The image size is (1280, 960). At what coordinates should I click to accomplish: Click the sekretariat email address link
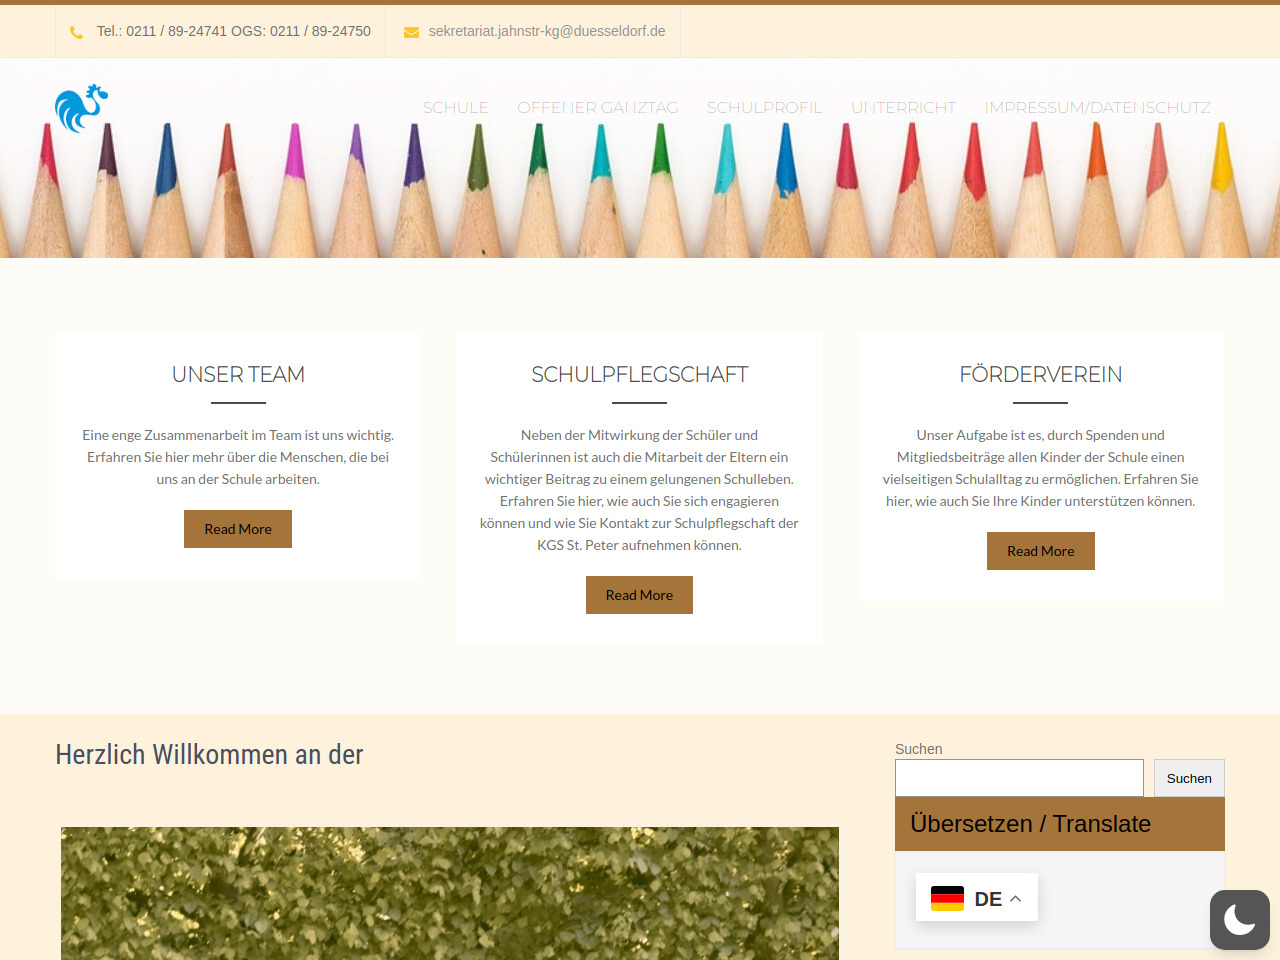pos(547,31)
